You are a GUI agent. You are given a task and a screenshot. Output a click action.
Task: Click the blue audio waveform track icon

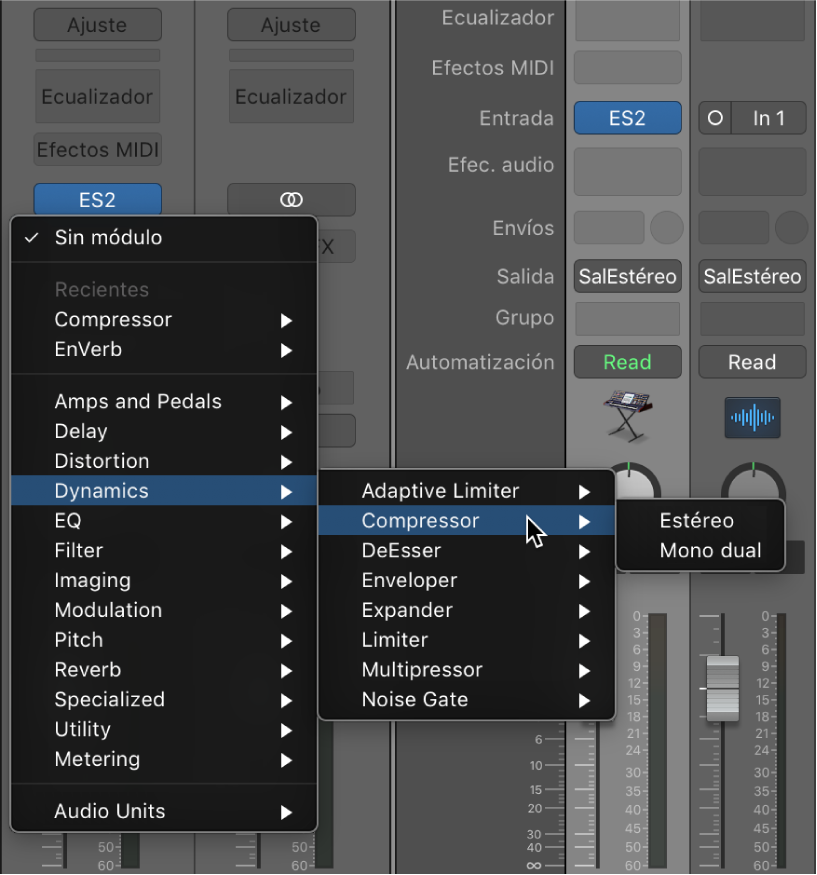751,416
